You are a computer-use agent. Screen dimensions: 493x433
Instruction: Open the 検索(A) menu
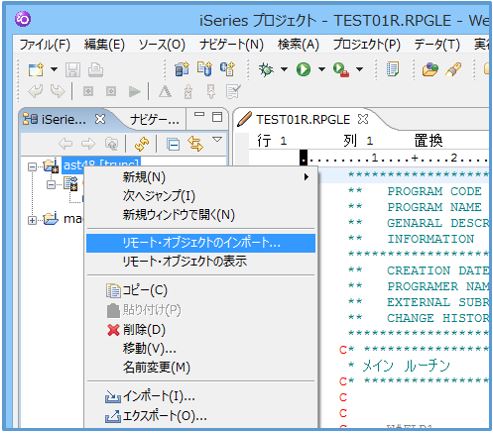click(298, 45)
